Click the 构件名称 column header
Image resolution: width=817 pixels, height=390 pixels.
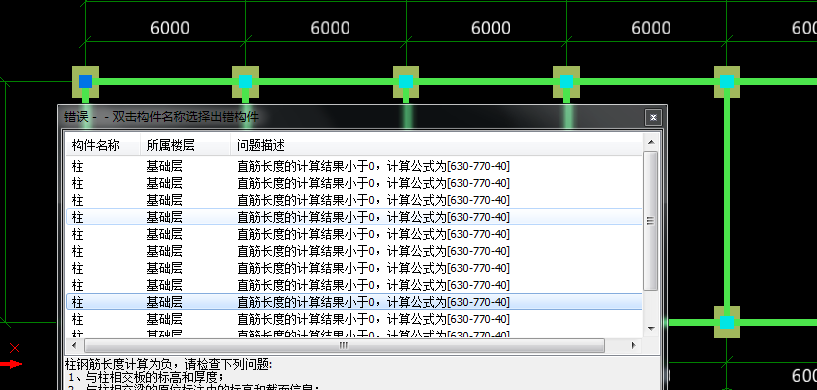tap(102, 145)
